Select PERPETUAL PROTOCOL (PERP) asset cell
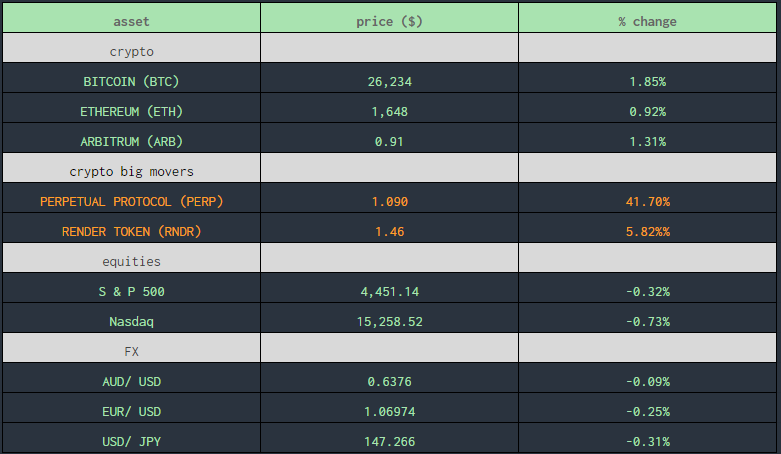The image size is (781, 454). point(131,198)
